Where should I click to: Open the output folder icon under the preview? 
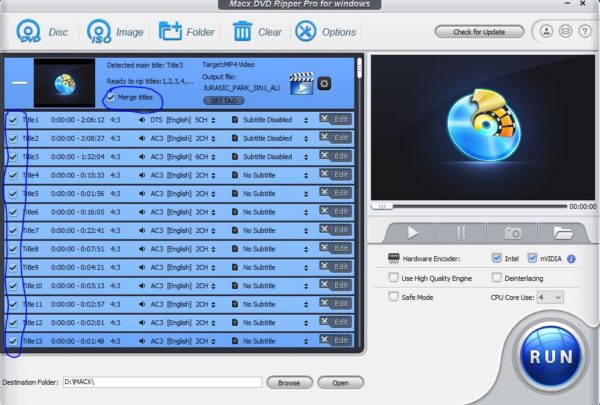562,232
